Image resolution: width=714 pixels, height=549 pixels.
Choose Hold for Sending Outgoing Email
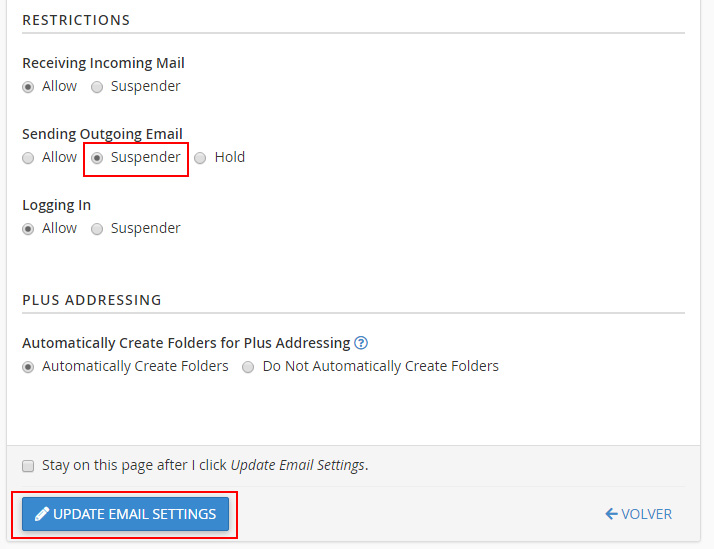[x=201, y=158]
